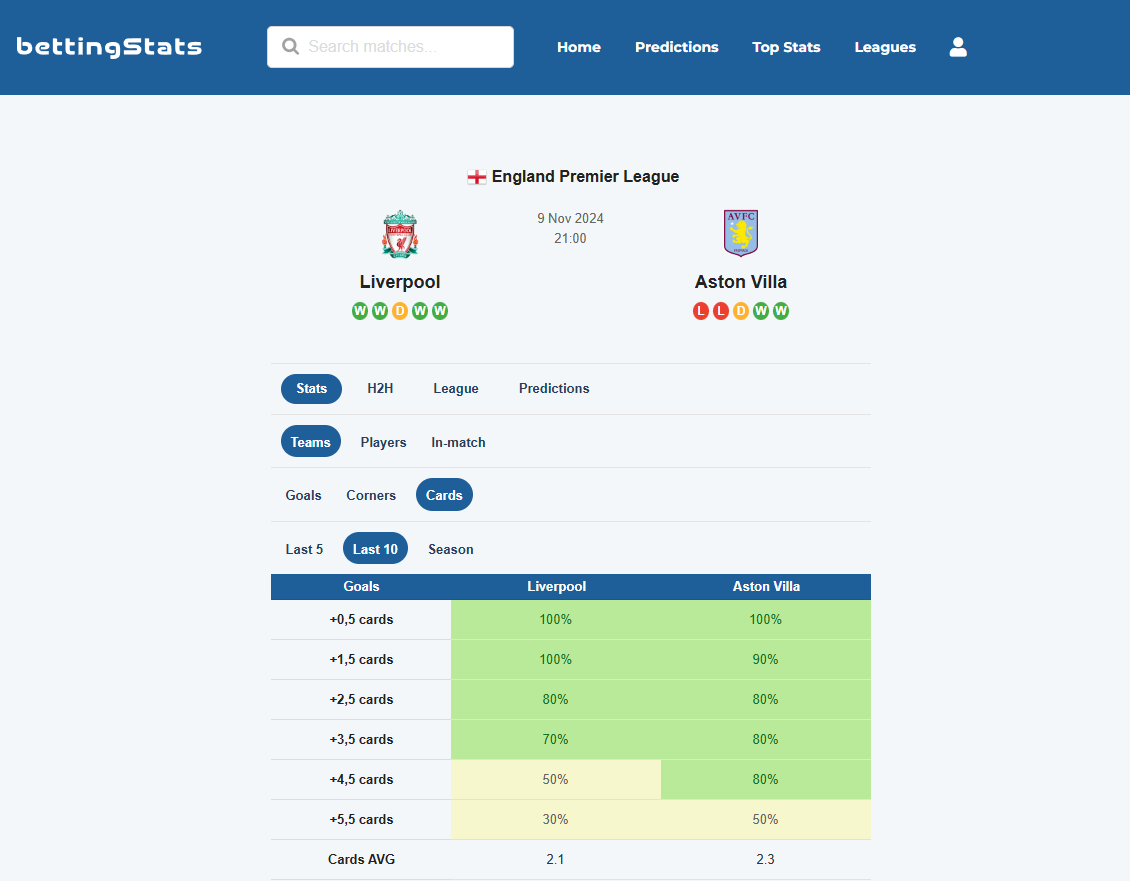The width and height of the screenshot is (1130, 881).
Task: Click Liverpool's 70% cell
Action: coord(556,740)
